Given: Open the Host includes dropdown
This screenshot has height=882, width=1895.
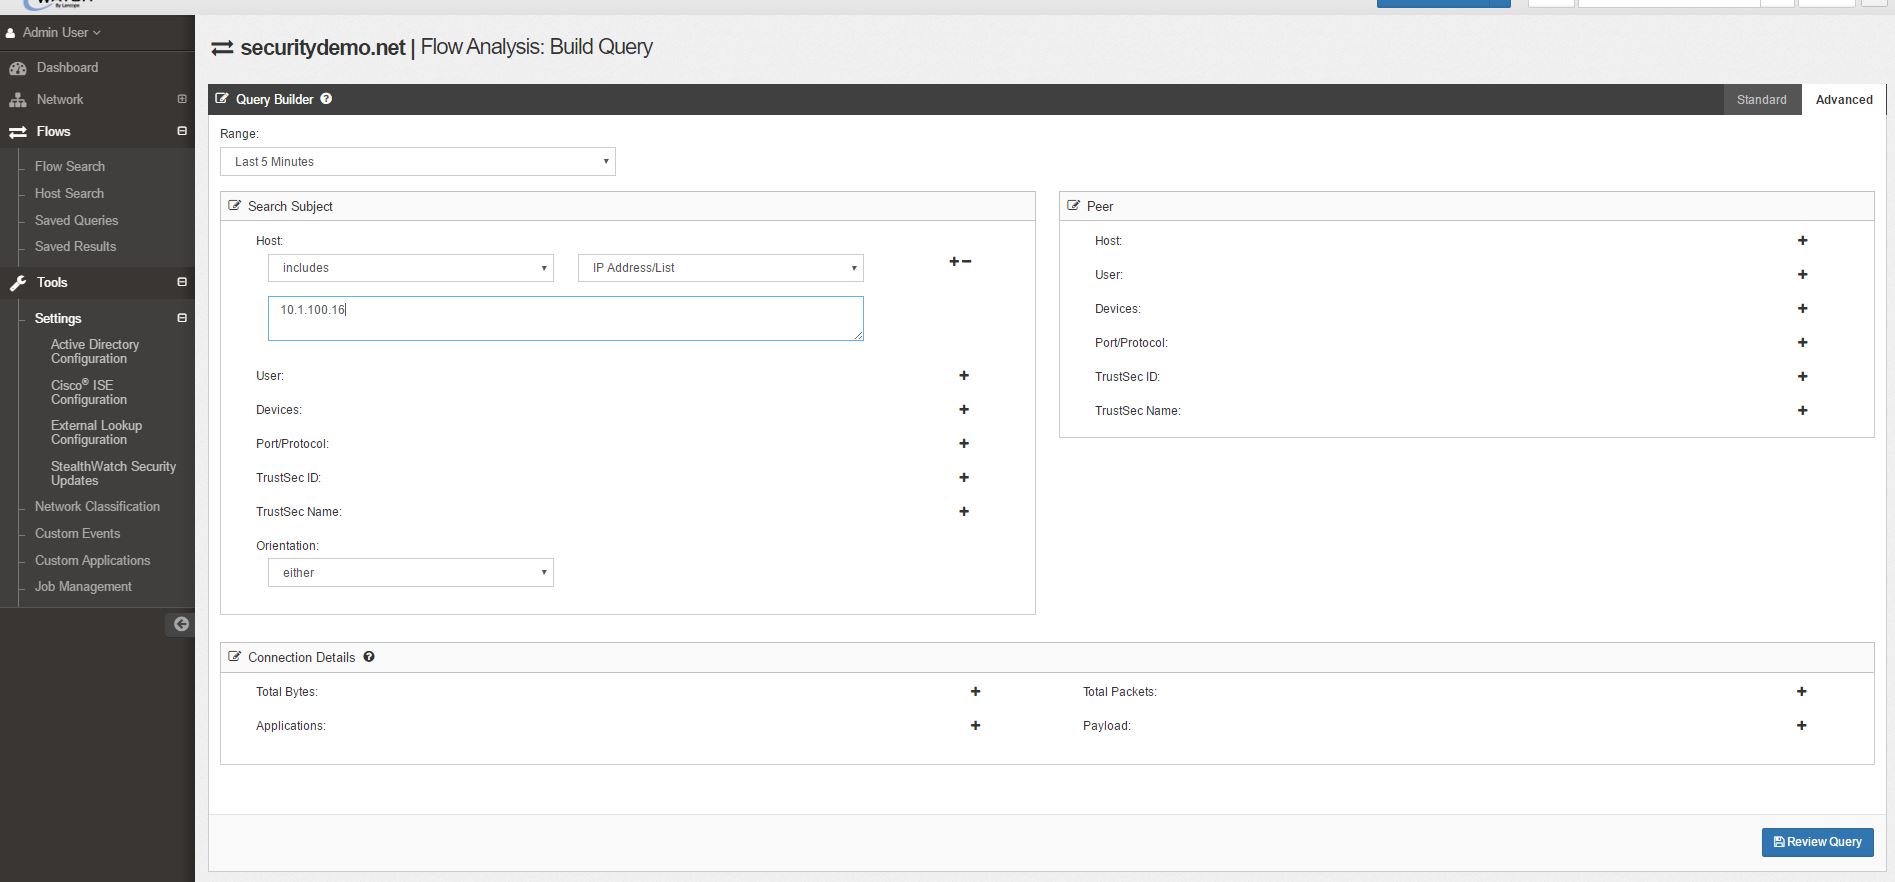Looking at the screenshot, I should tap(411, 268).
